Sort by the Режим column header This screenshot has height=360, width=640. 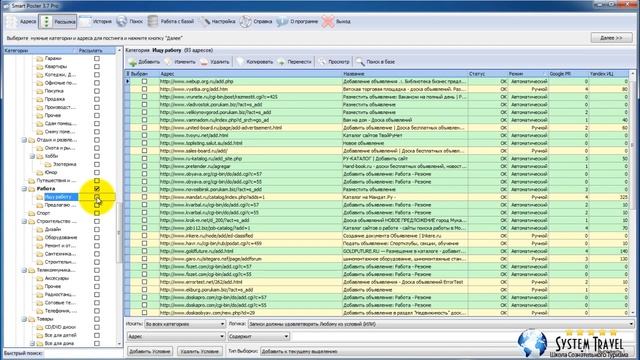(527, 74)
